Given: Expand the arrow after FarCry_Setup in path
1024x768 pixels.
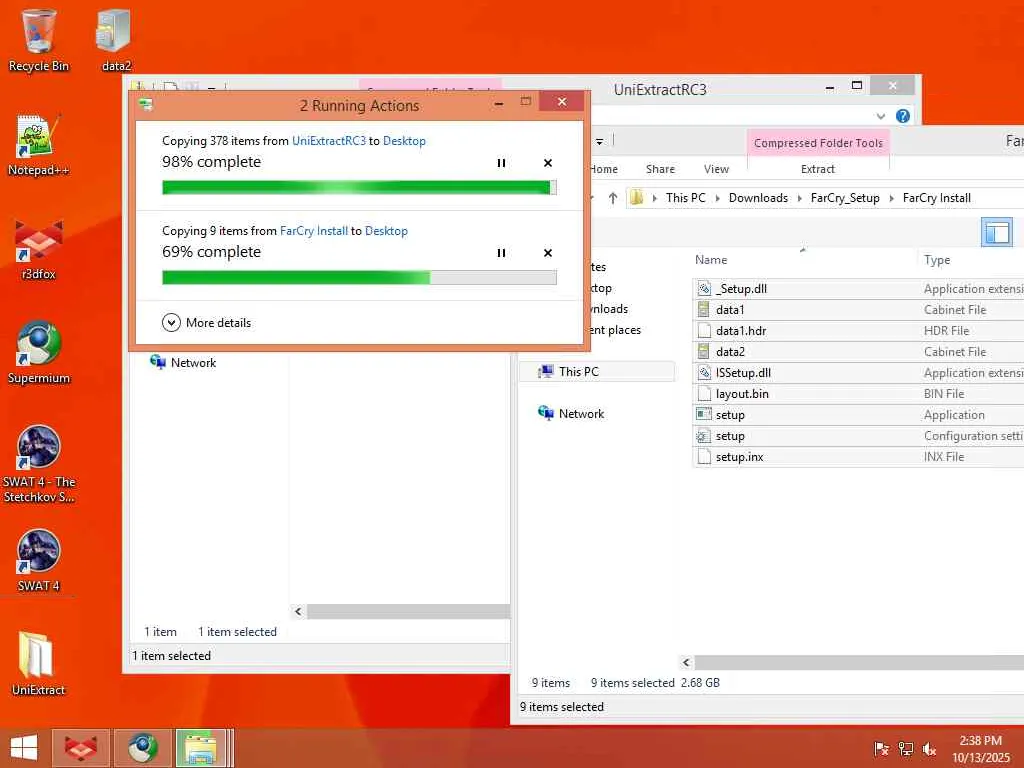Looking at the screenshot, I should [x=891, y=198].
